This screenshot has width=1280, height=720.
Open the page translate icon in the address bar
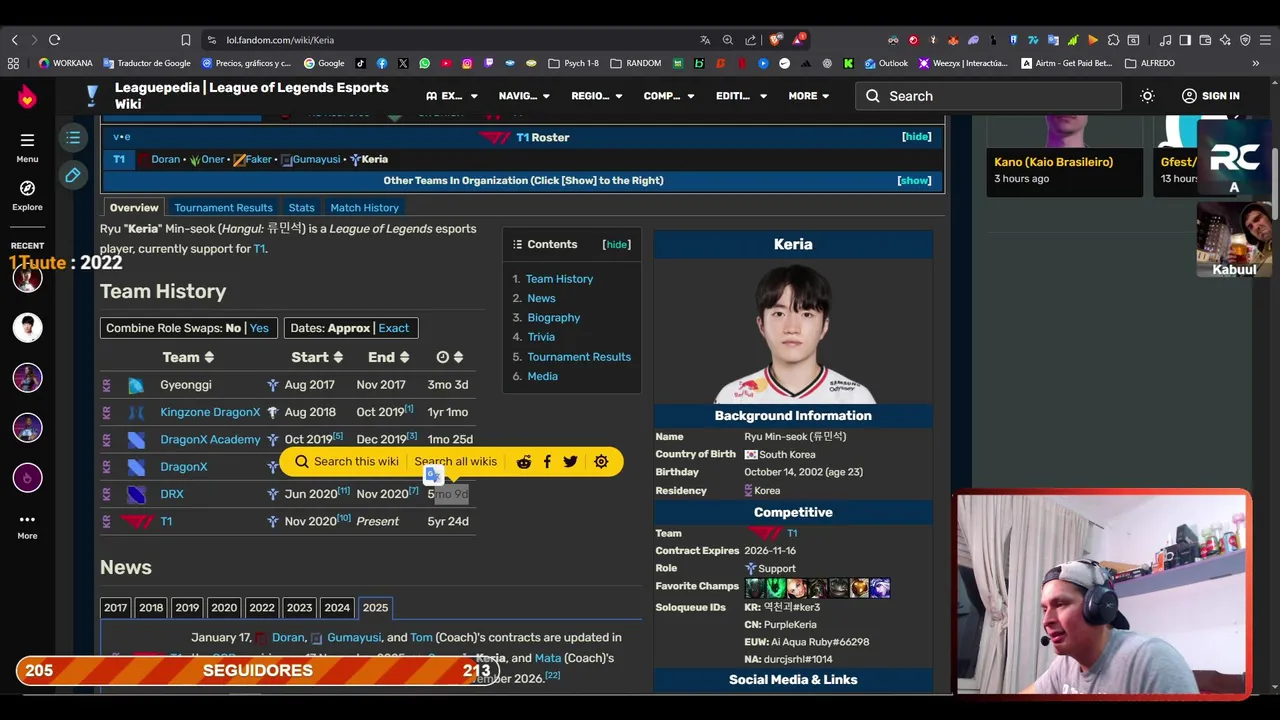coord(705,40)
